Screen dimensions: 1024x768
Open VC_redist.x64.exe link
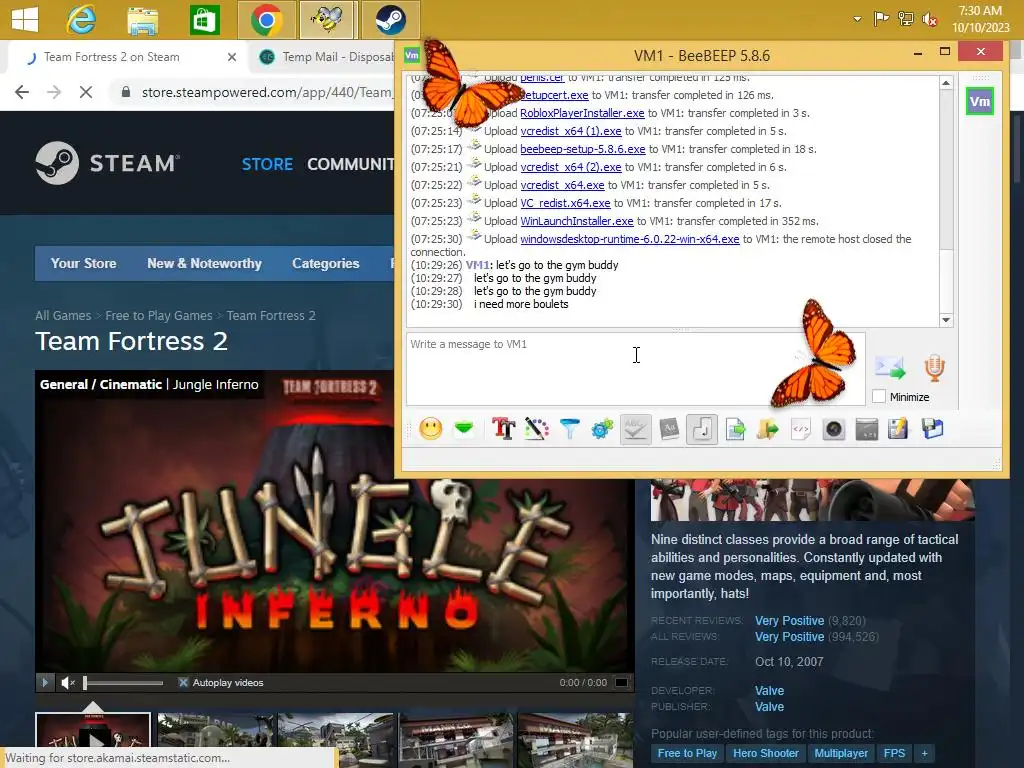pyautogui.click(x=565, y=203)
